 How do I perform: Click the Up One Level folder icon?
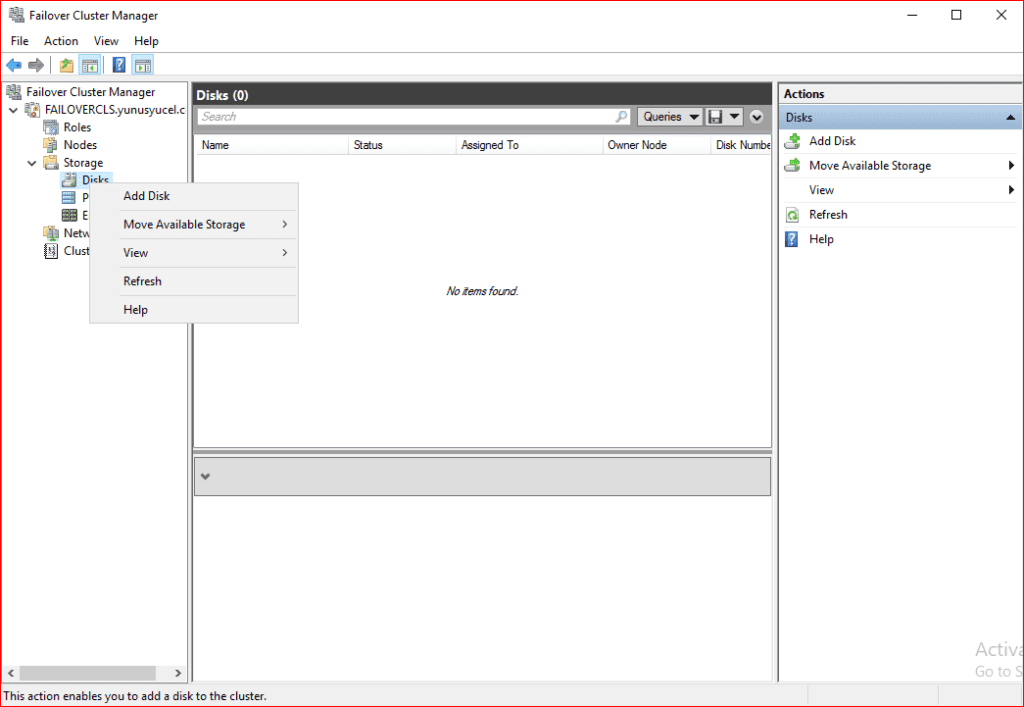[66, 65]
